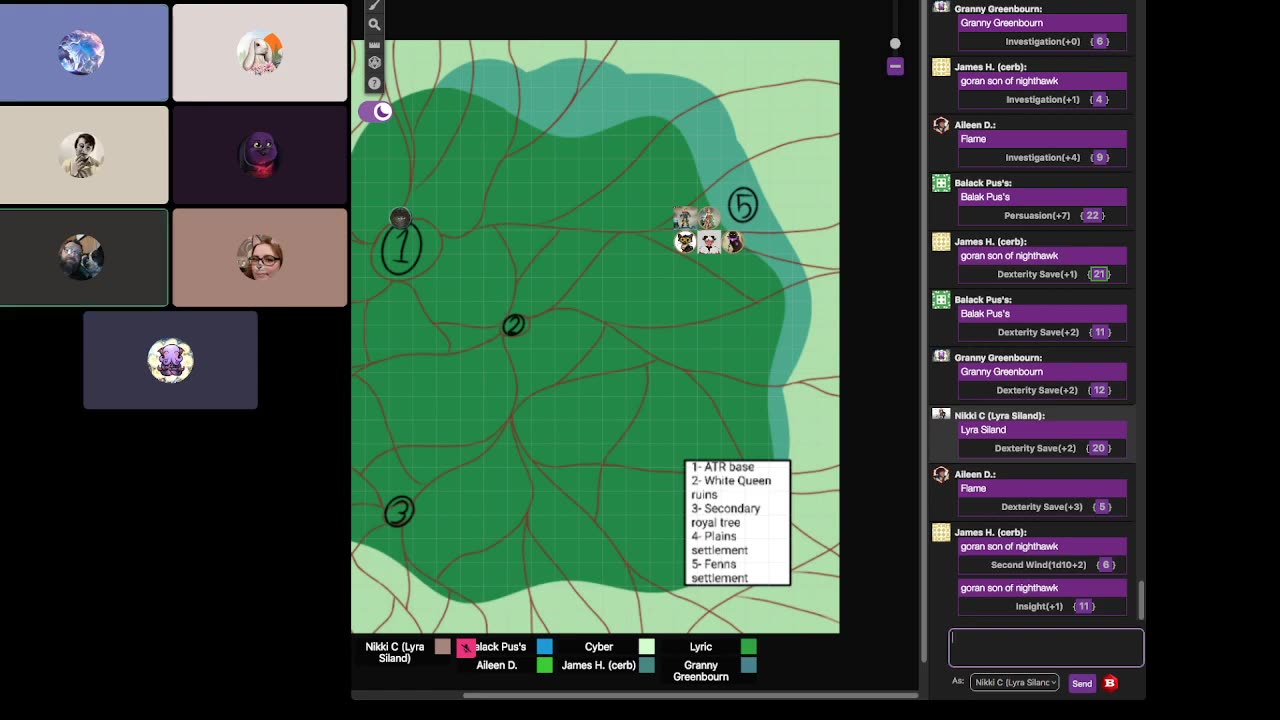Click the purple zoom out minus button
The width and height of the screenshot is (1280, 720).
click(x=895, y=66)
